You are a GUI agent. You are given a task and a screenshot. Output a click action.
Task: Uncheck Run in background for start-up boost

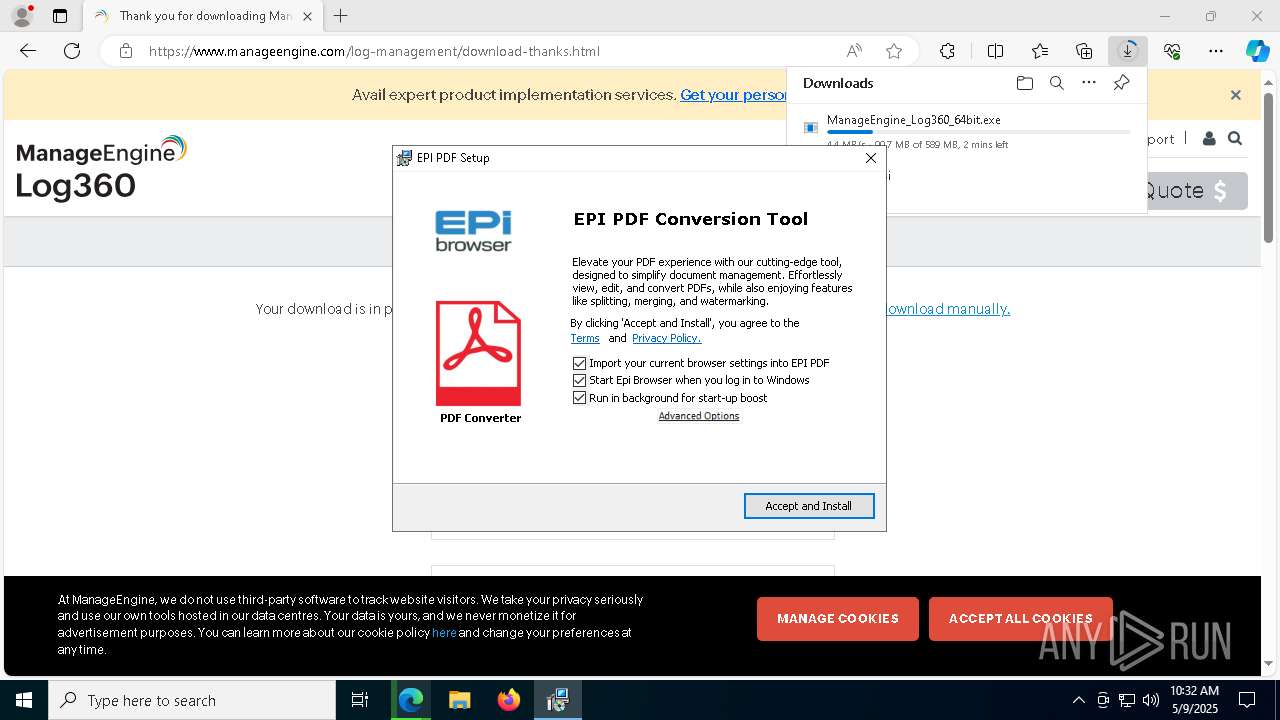pyautogui.click(x=579, y=398)
